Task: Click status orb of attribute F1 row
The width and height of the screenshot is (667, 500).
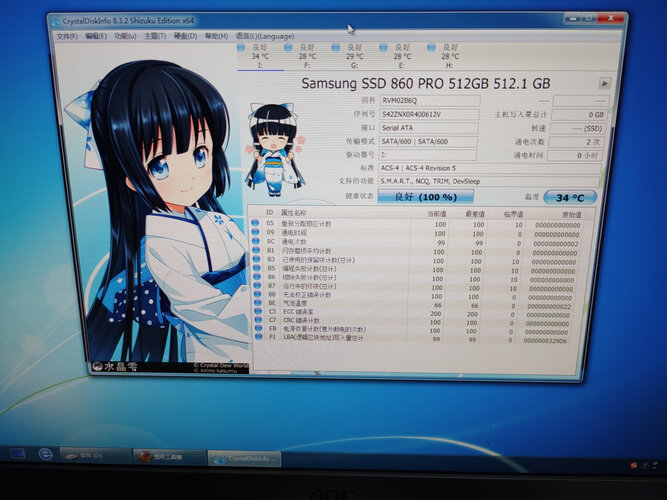Action: tap(259, 337)
